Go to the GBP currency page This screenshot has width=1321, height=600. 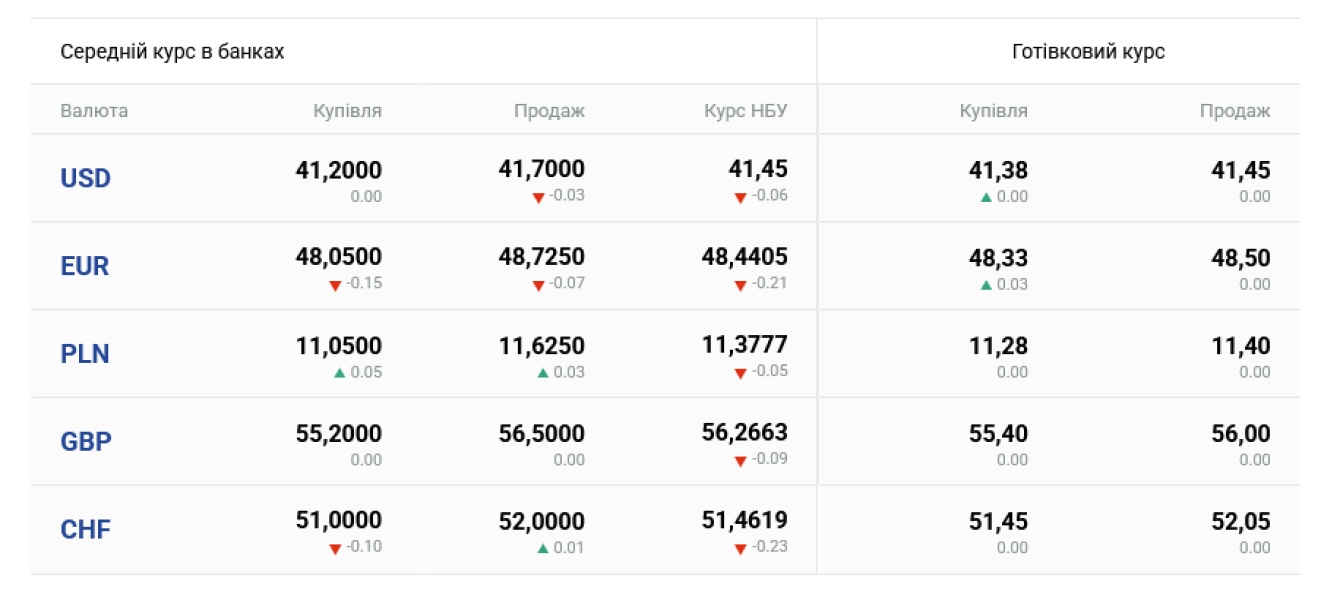86,442
